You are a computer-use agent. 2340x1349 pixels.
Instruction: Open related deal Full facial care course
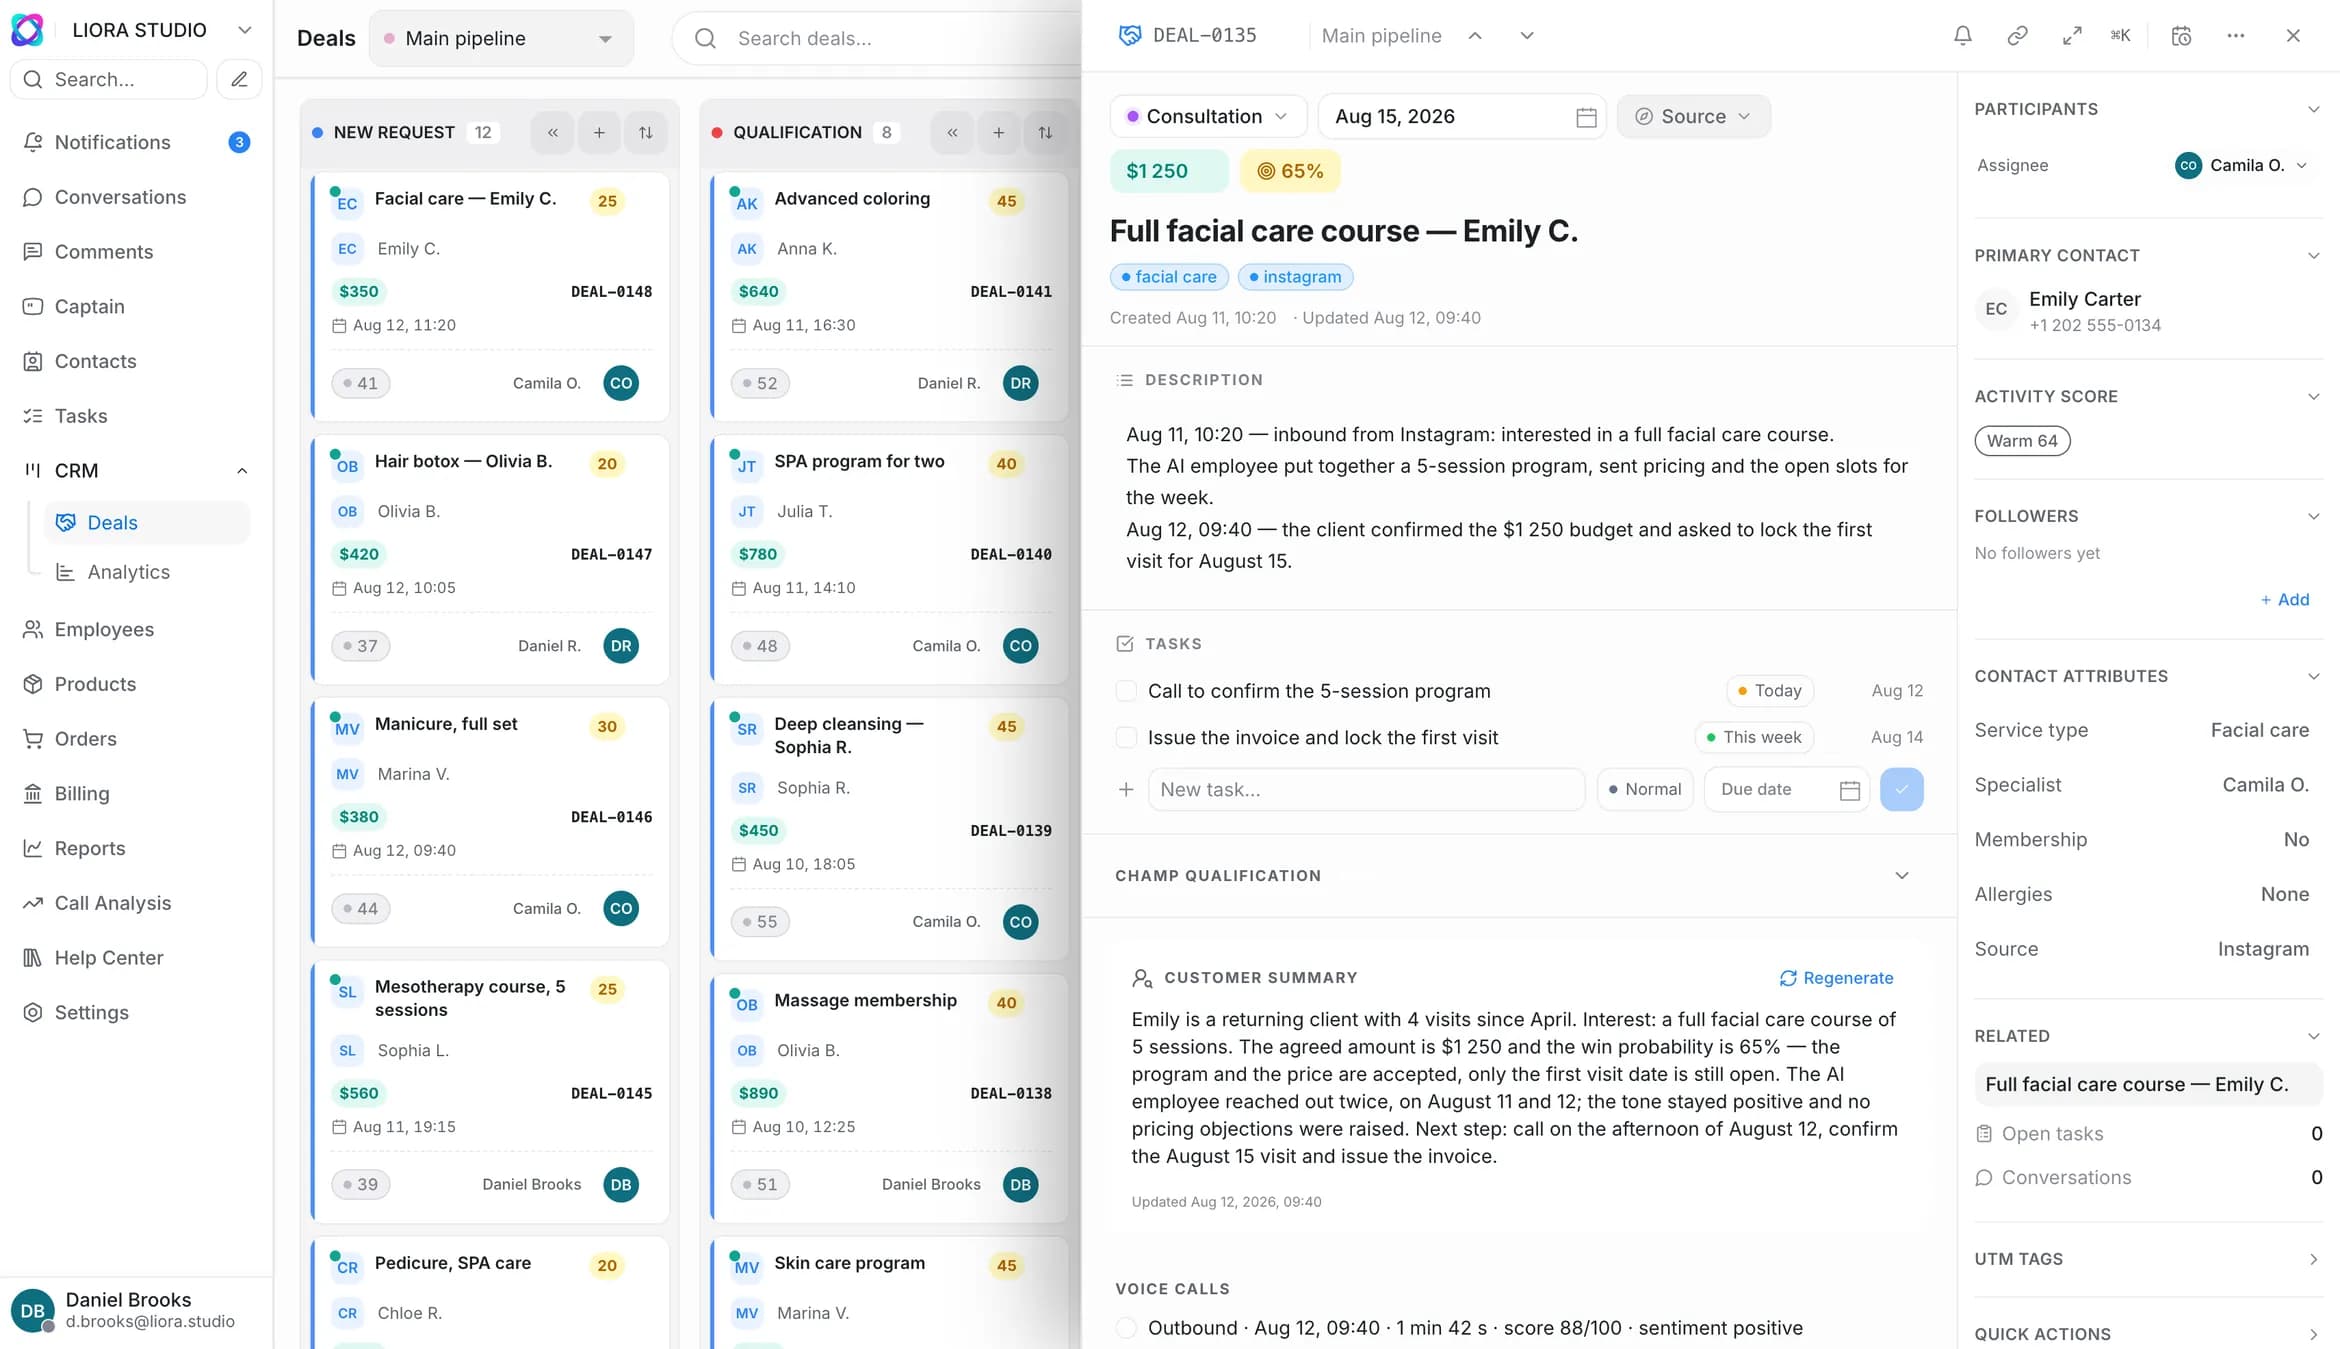[x=2147, y=1085]
